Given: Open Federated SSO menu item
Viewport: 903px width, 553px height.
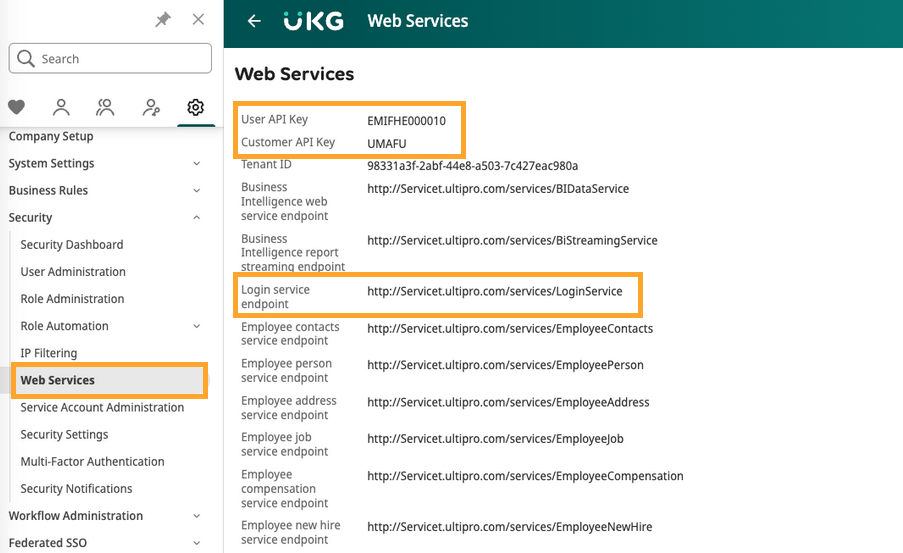Looking at the screenshot, I should pos(48,543).
